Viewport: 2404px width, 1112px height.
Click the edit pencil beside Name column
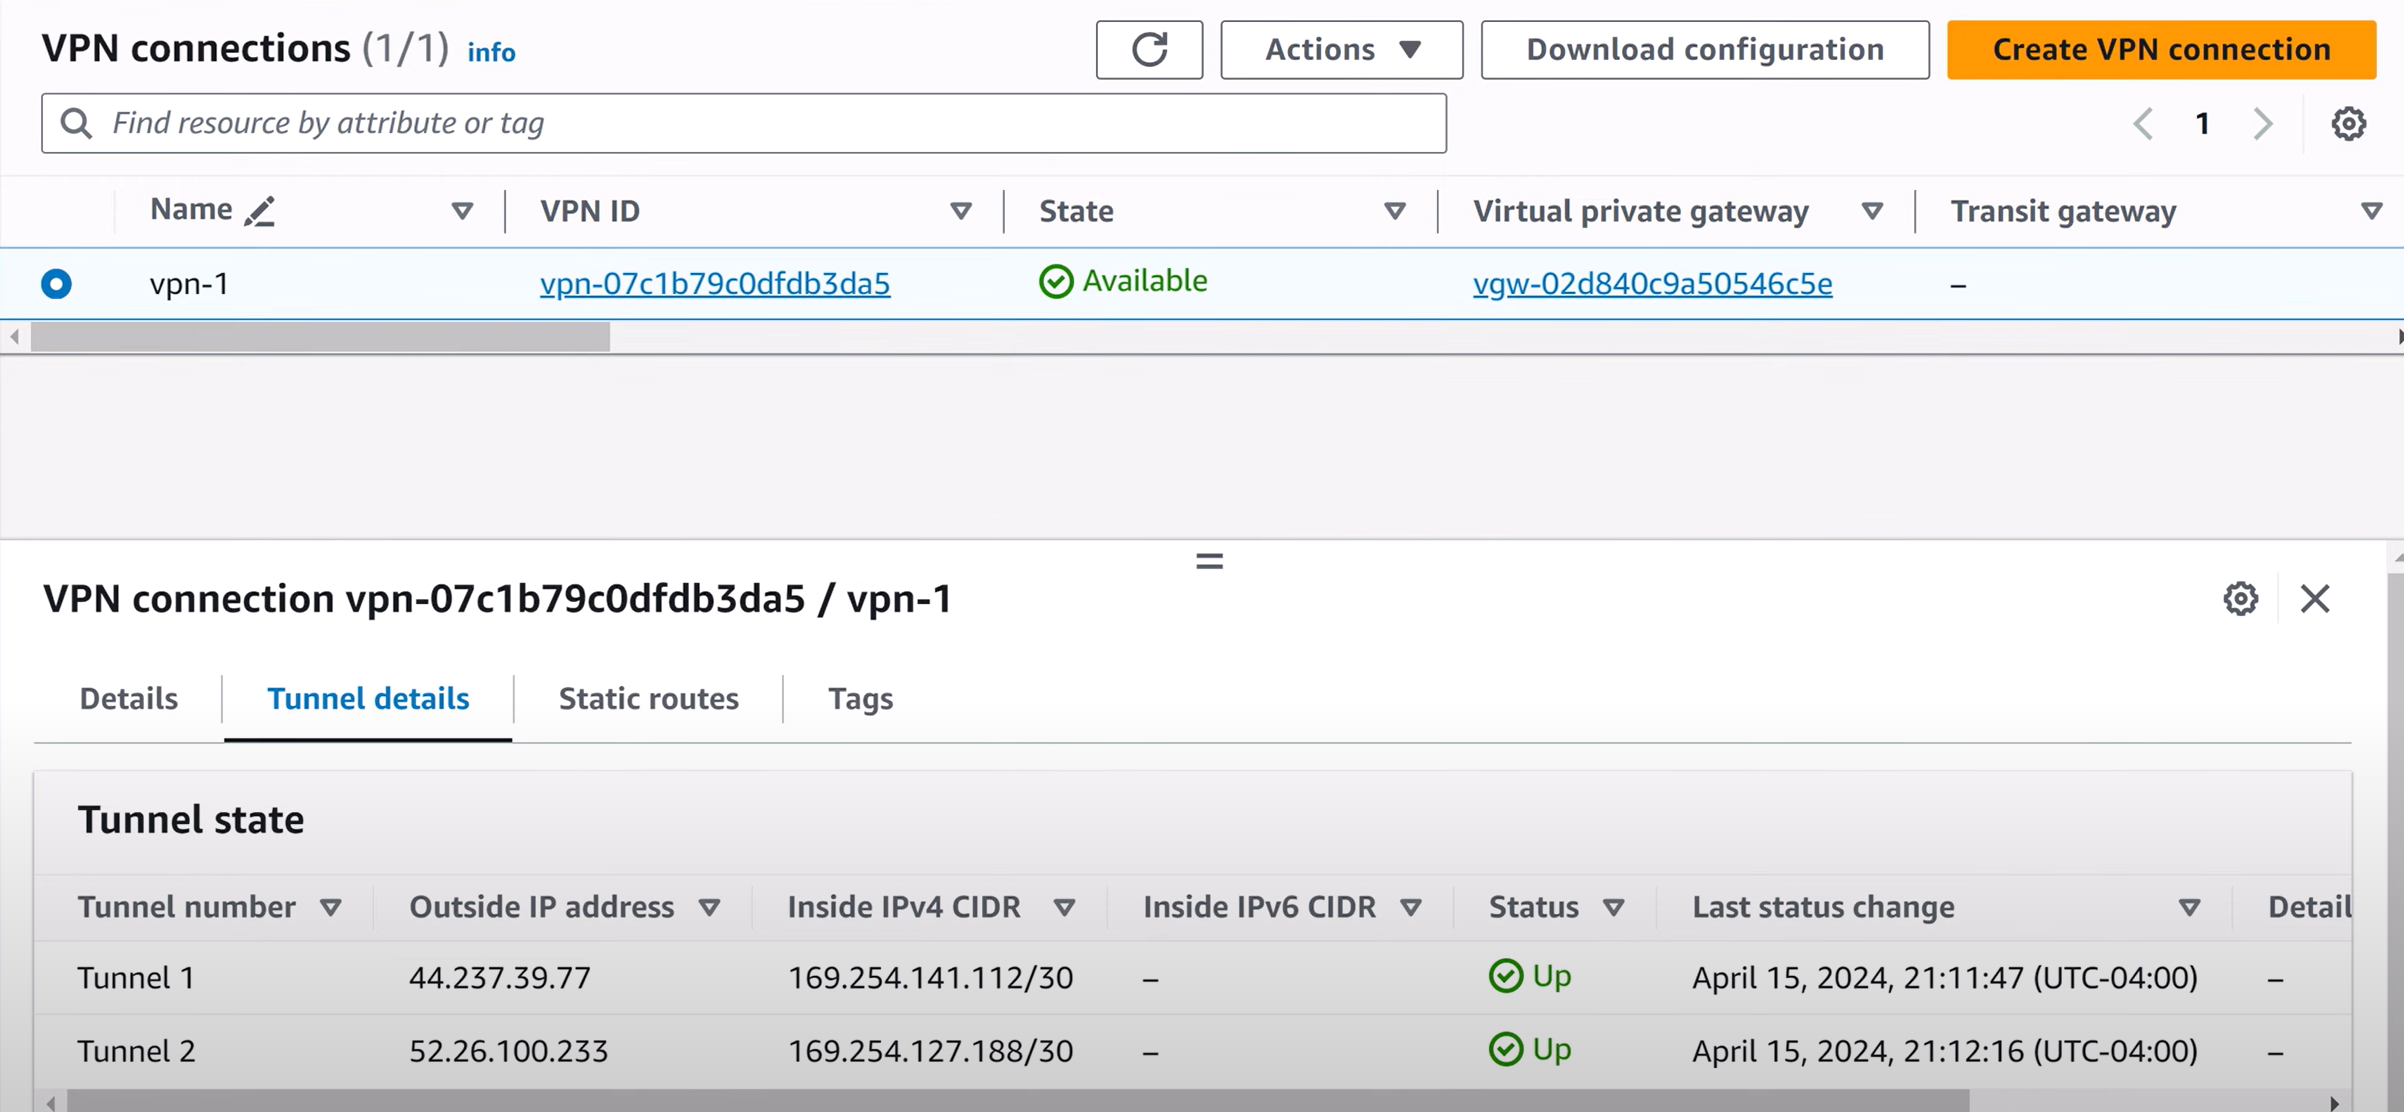click(260, 211)
